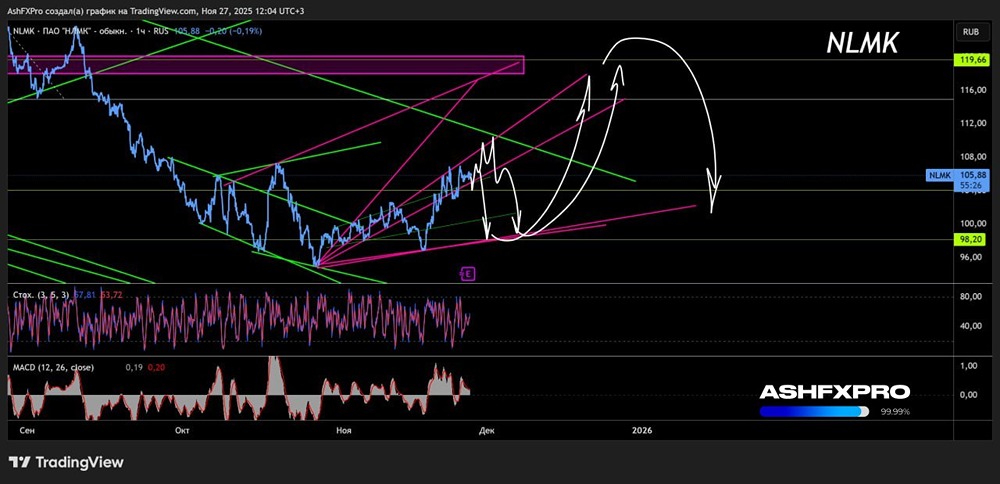The width and height of the screenshot is (1000, 484).
Task: Select the MACD (12, 26, close) legend
Action: click(x=54, y=367)
